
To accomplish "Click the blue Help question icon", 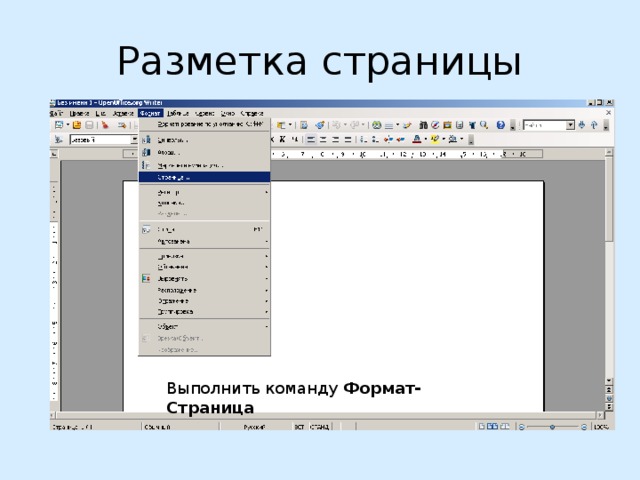I will pos(501,125).
